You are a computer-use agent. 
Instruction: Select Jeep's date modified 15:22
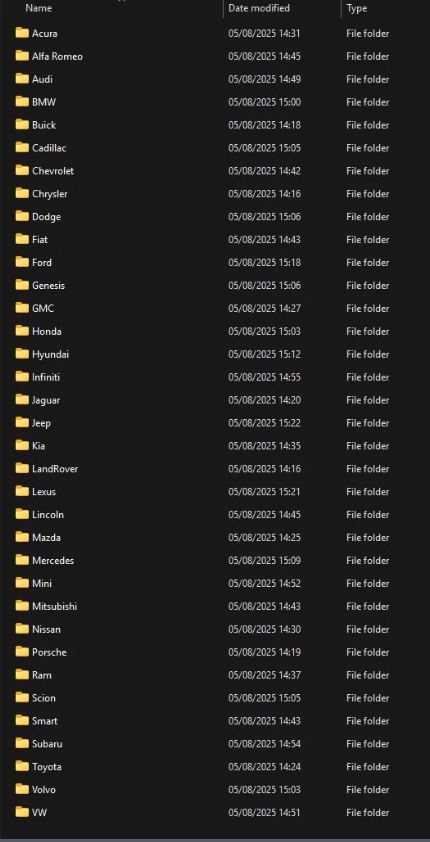coord(264,423)
